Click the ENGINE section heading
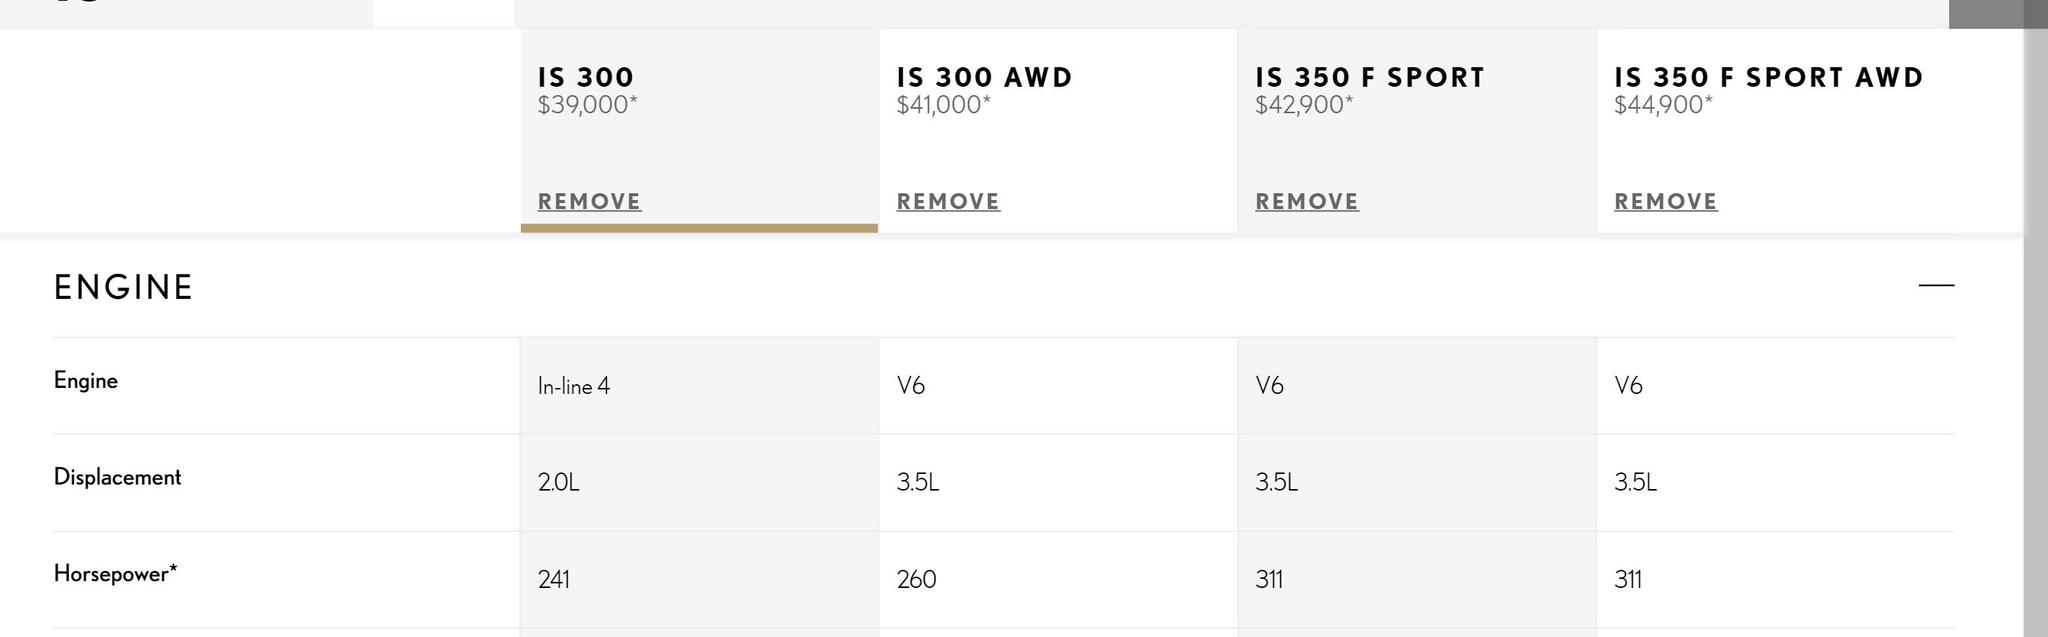 pos(123,288)
